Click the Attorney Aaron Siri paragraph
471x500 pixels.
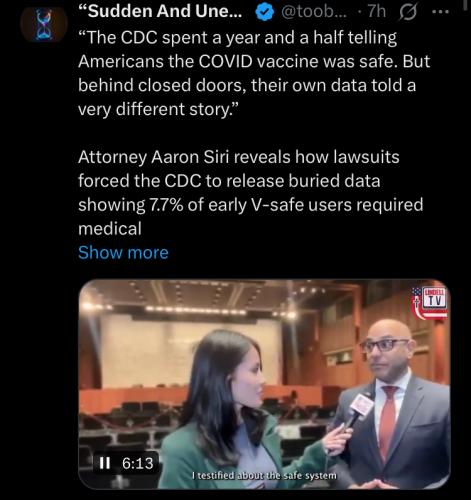[250, 193]
